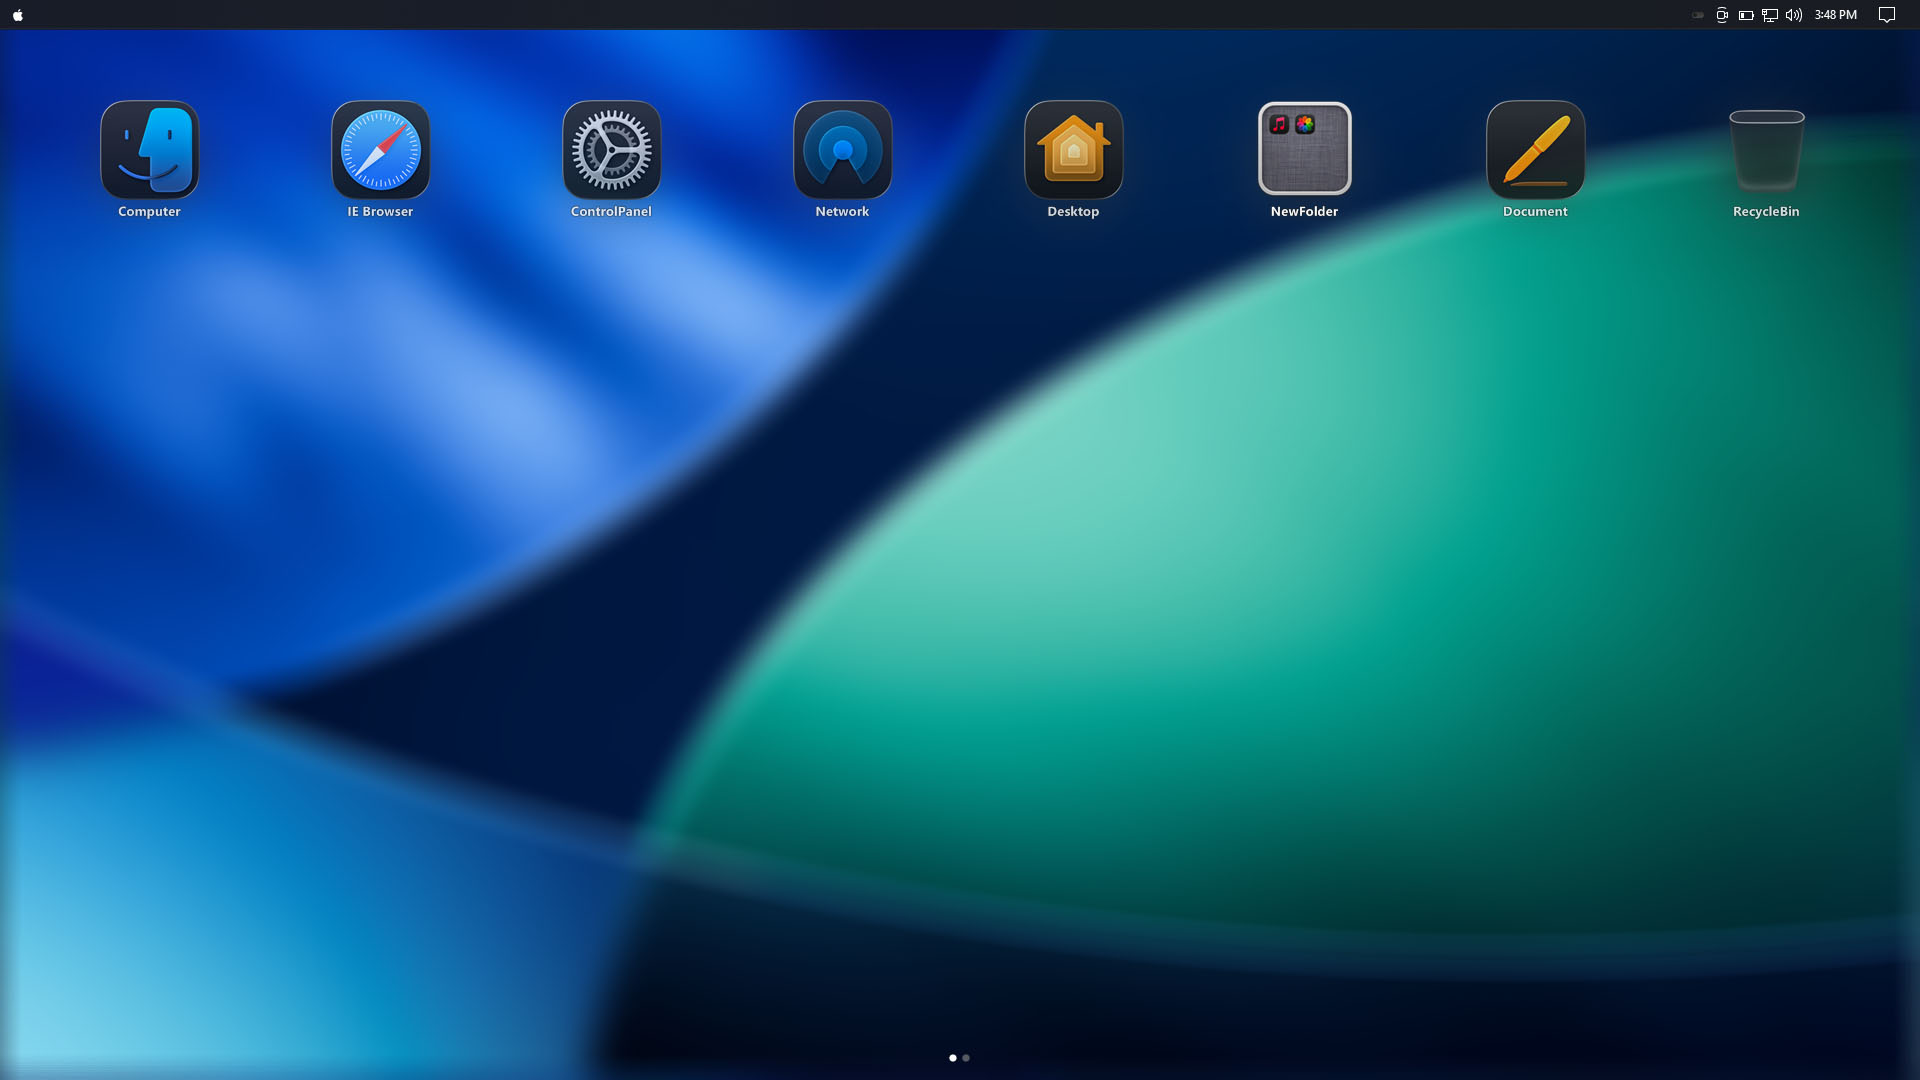1920x1080 pixels.
Task: Click the volume speaker icon
Action: [1794, 15]
